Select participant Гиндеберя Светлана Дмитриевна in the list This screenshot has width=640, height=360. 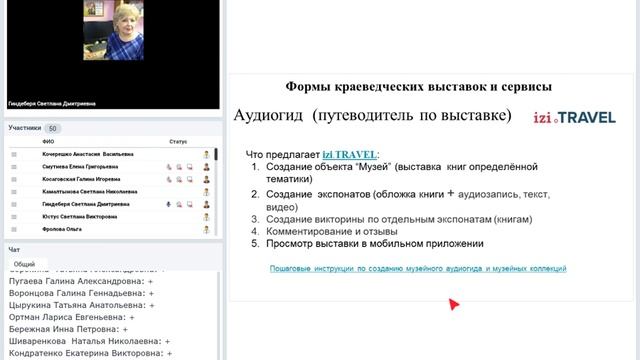pyautogui.click(x=86, y=204)
